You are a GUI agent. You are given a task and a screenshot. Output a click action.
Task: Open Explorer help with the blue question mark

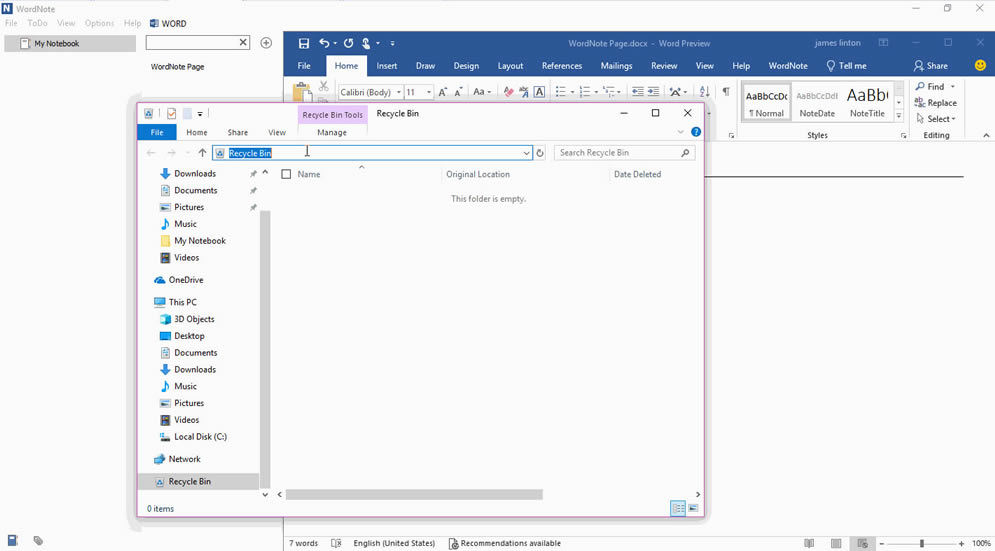pos(696,132)
